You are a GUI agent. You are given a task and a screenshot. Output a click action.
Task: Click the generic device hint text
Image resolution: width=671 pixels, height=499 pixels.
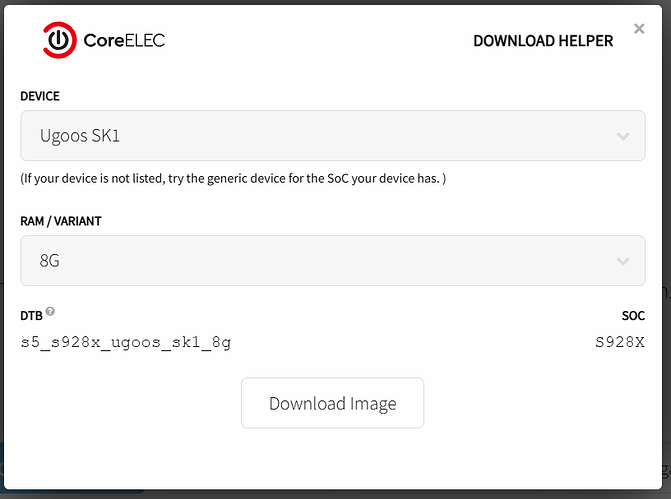tap(233, 178)
